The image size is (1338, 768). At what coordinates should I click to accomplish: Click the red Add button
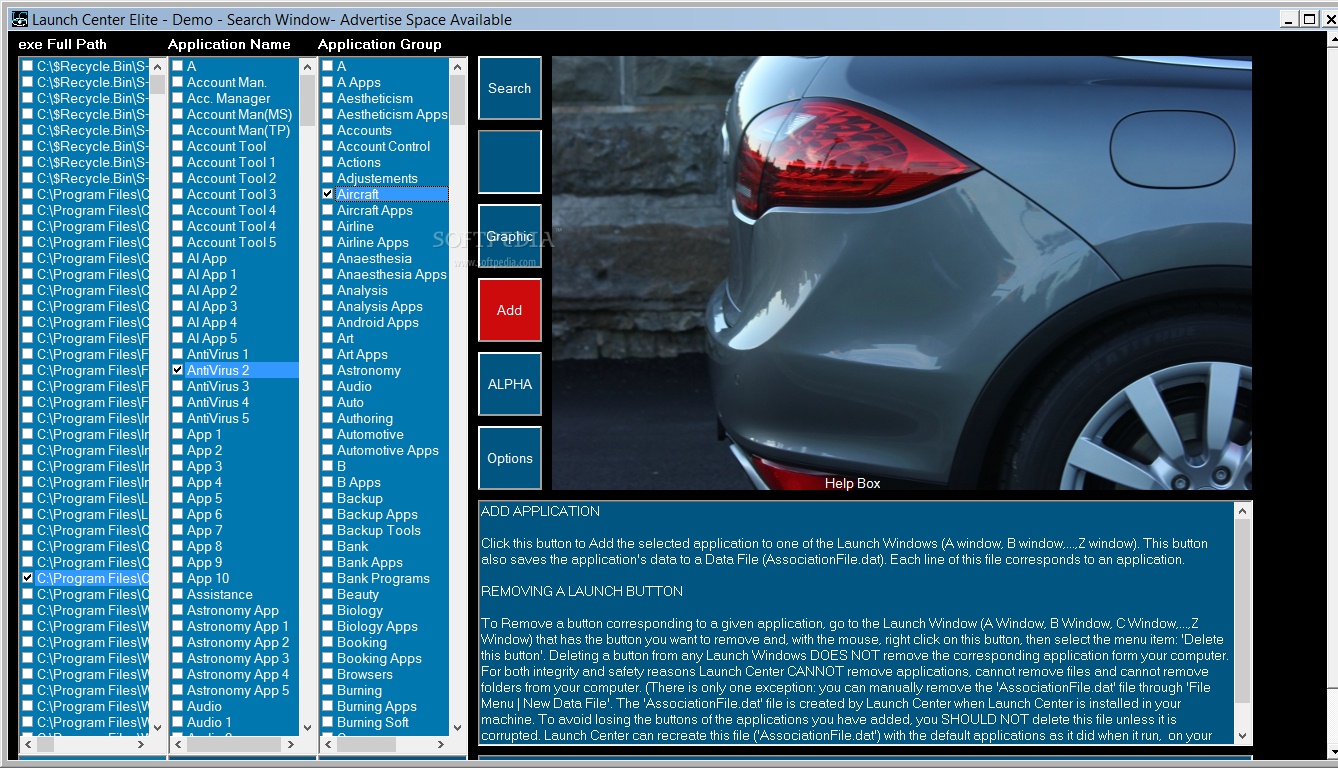tap(510, 310)
